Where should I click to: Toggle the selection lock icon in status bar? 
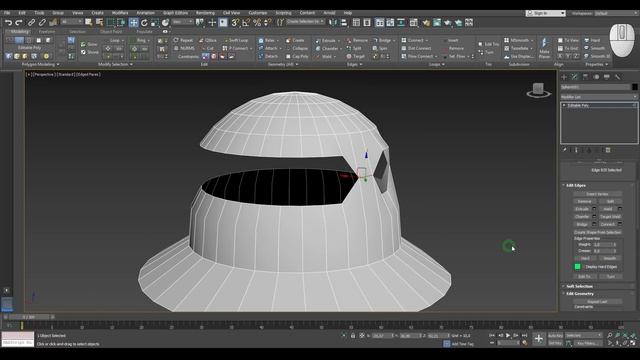click(353, 336)
